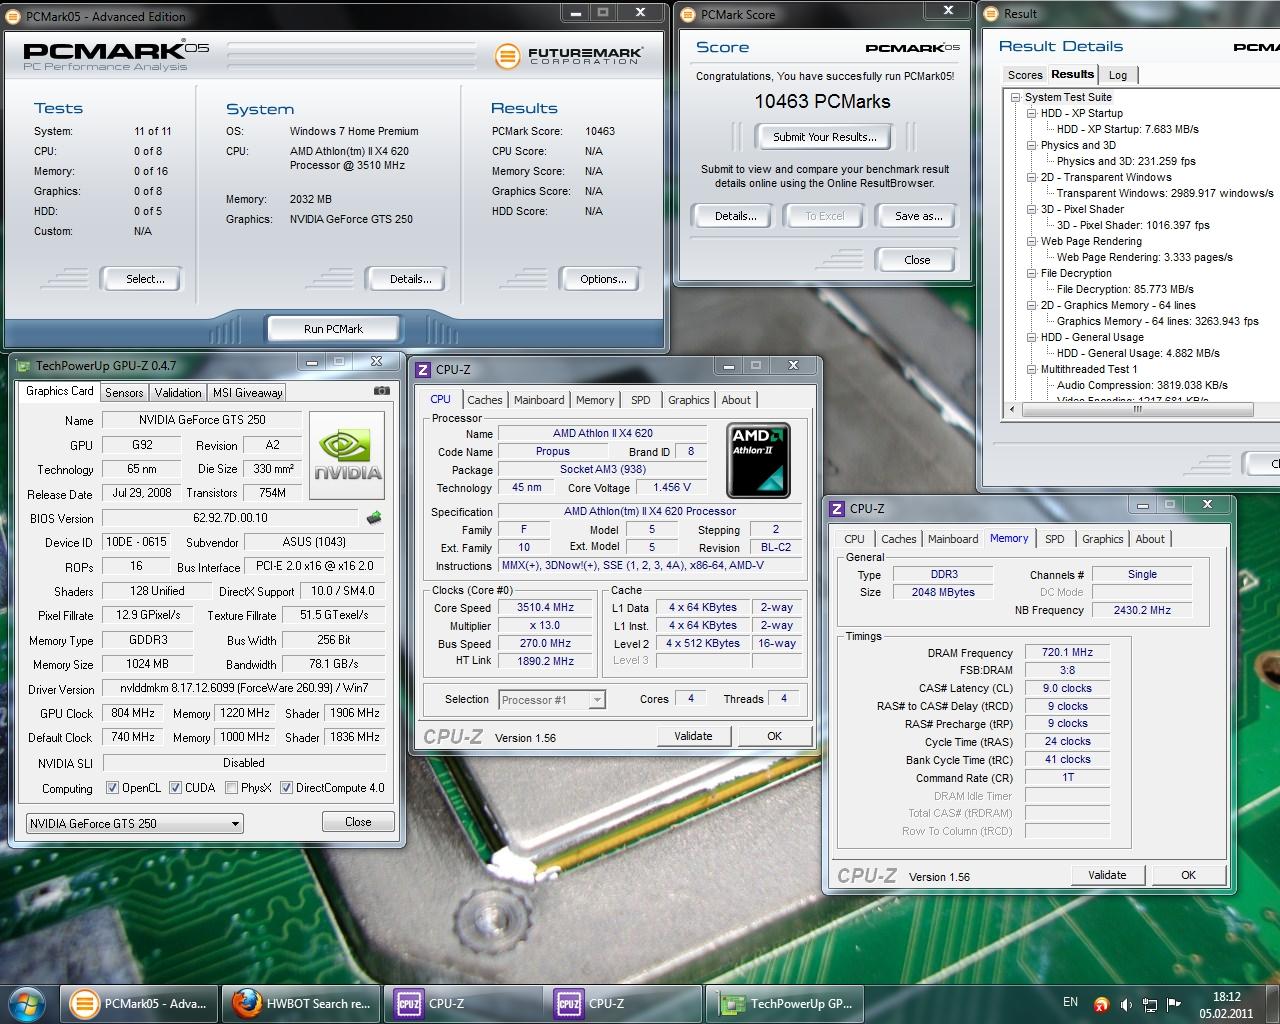This screenshot has height=1024, width=1280.
Task: Select Audio Compression: 3819.038 KB/s row
Action: (x=1142, y=385)
